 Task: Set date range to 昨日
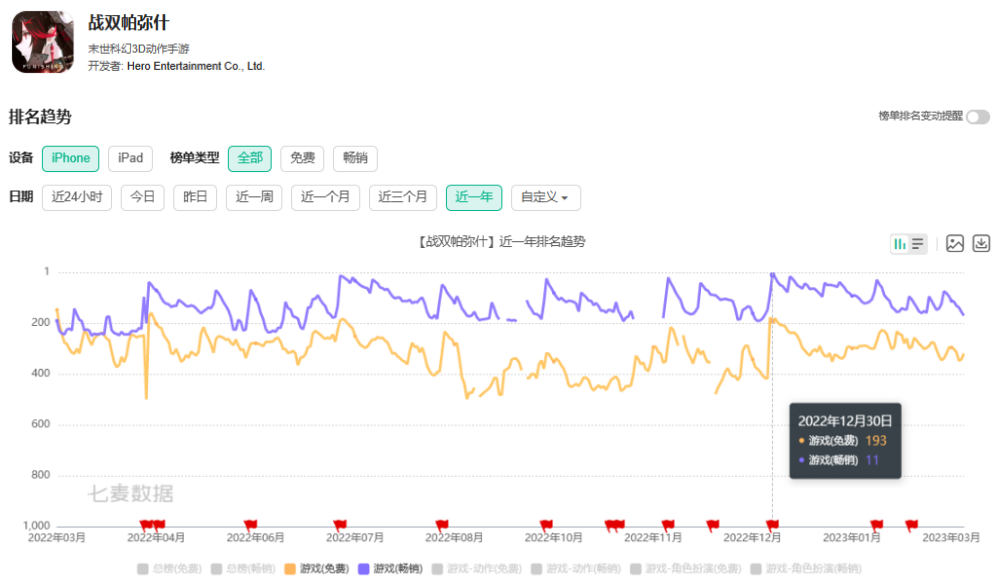coord(195,198)
